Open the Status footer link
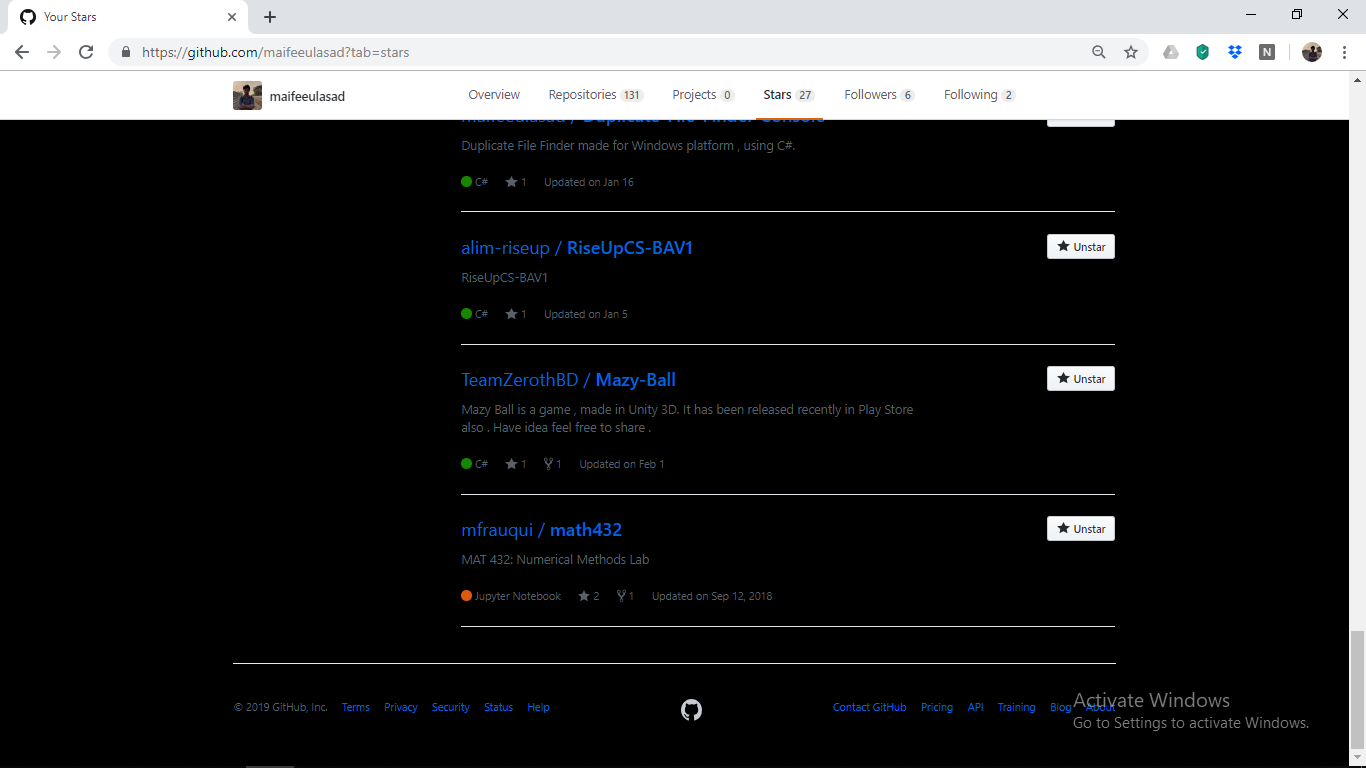The image size is (1366, 768). [498, 707]
